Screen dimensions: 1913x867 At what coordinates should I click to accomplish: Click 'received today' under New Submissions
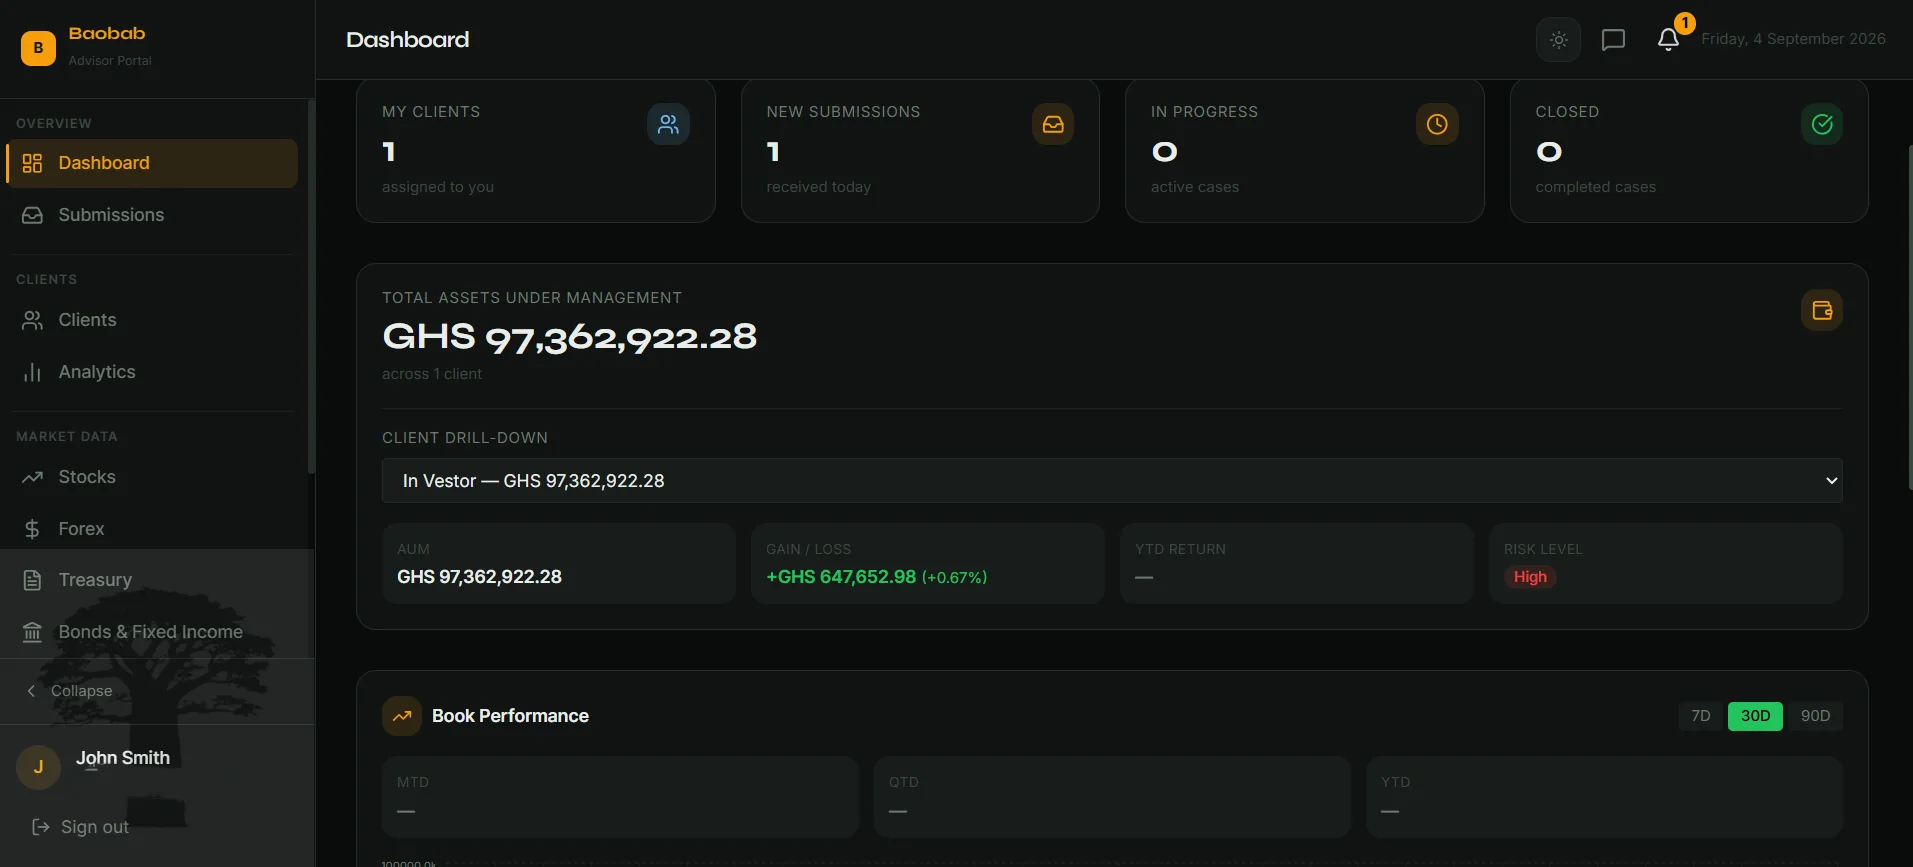pos(819,187)
